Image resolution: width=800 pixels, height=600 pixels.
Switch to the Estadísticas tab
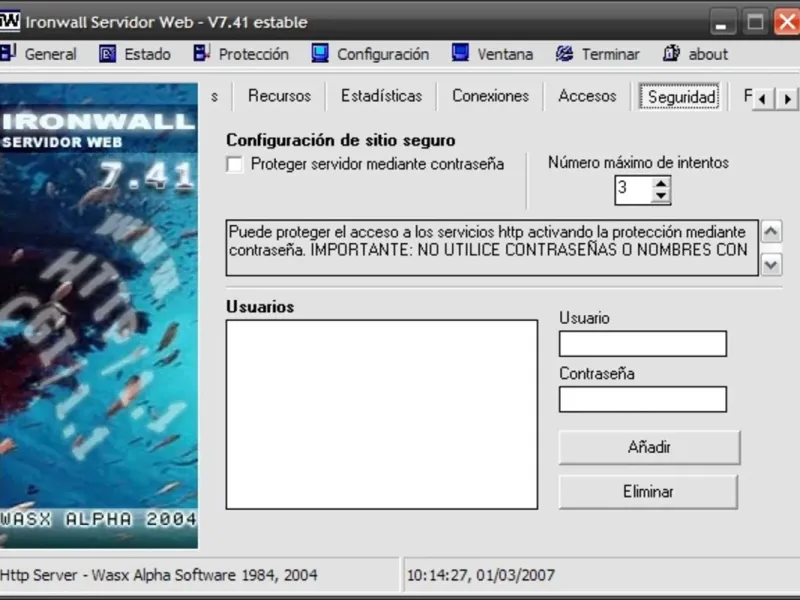tap(381, 96)
